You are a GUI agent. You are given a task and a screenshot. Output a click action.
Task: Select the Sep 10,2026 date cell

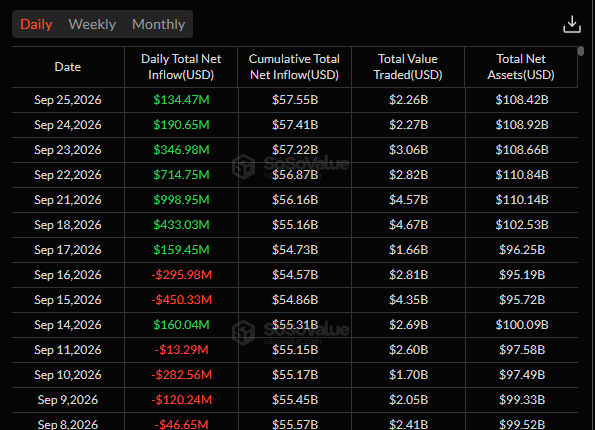pyautogui.click(x=68, y=375)
